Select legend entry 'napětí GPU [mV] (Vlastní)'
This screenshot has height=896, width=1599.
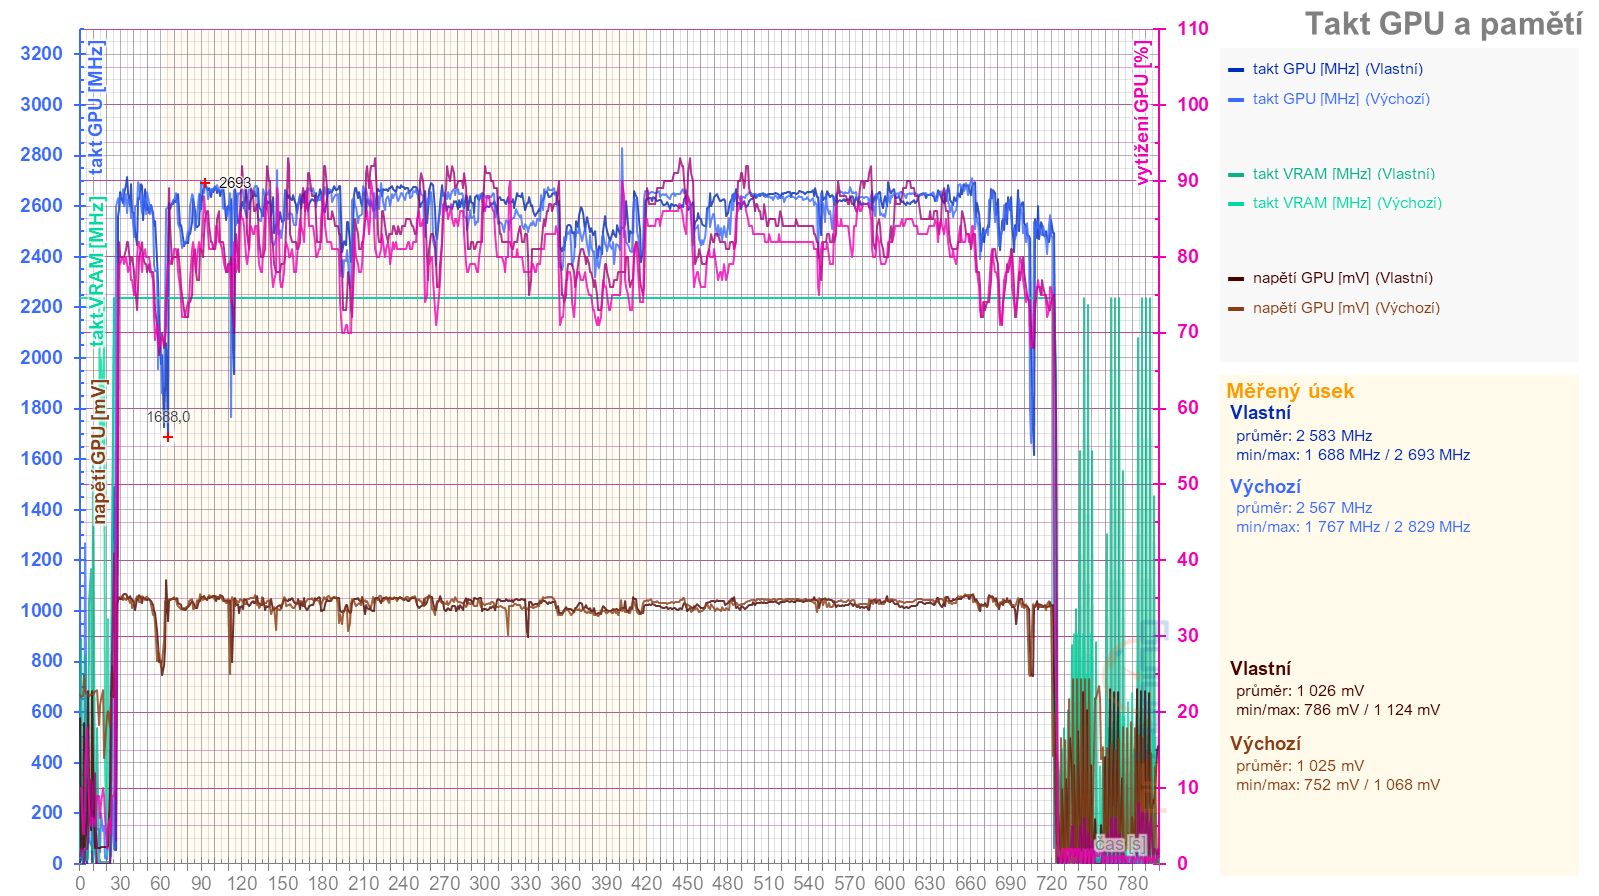coord(1342,278)
